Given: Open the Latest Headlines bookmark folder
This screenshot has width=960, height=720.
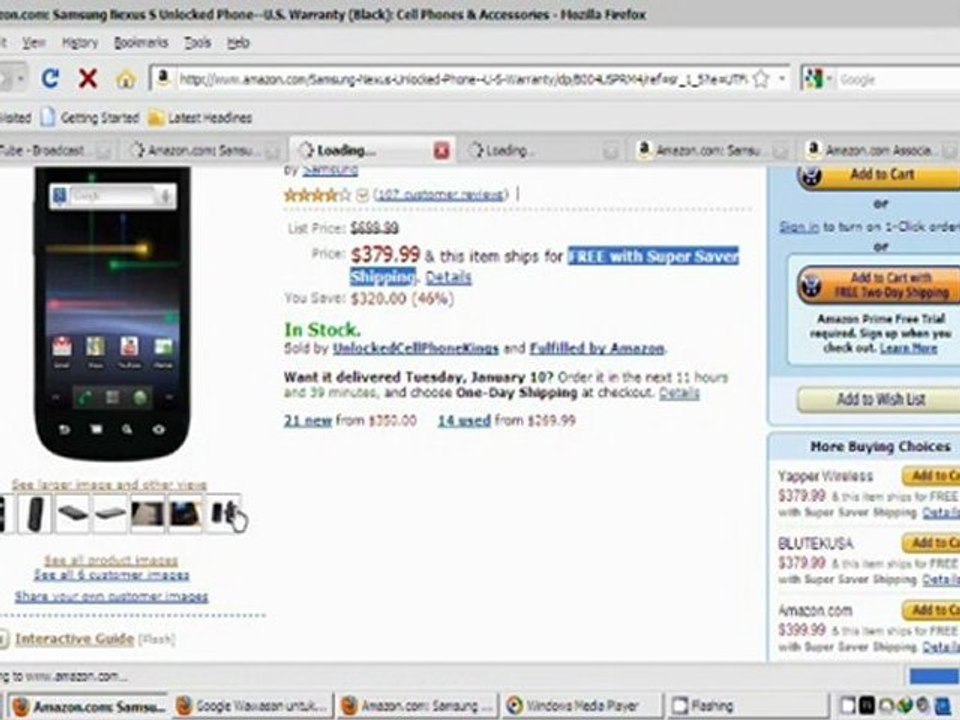Looking at the screenshot, I should [x=200, y=117].
